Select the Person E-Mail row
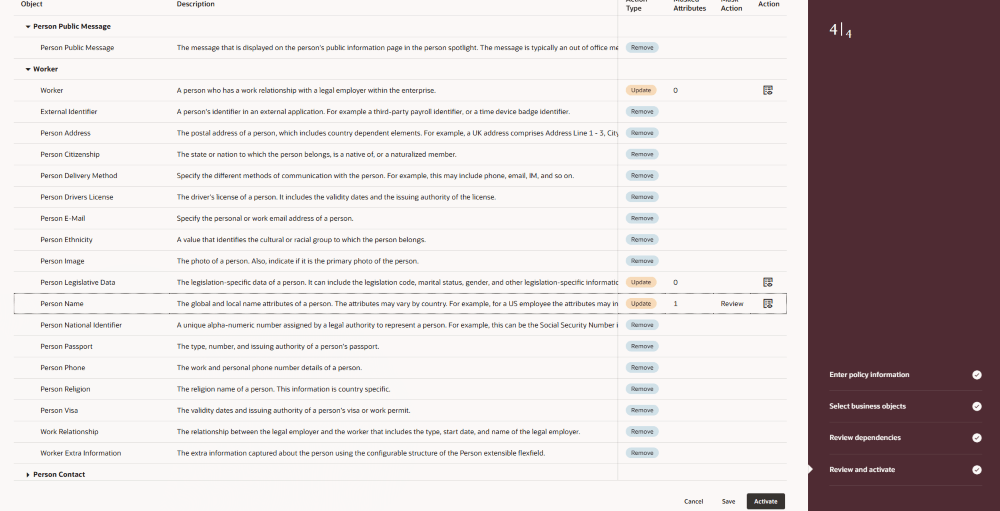This screenshot has height=511, width=1000. pyautogui.click(x=400, y=218)
